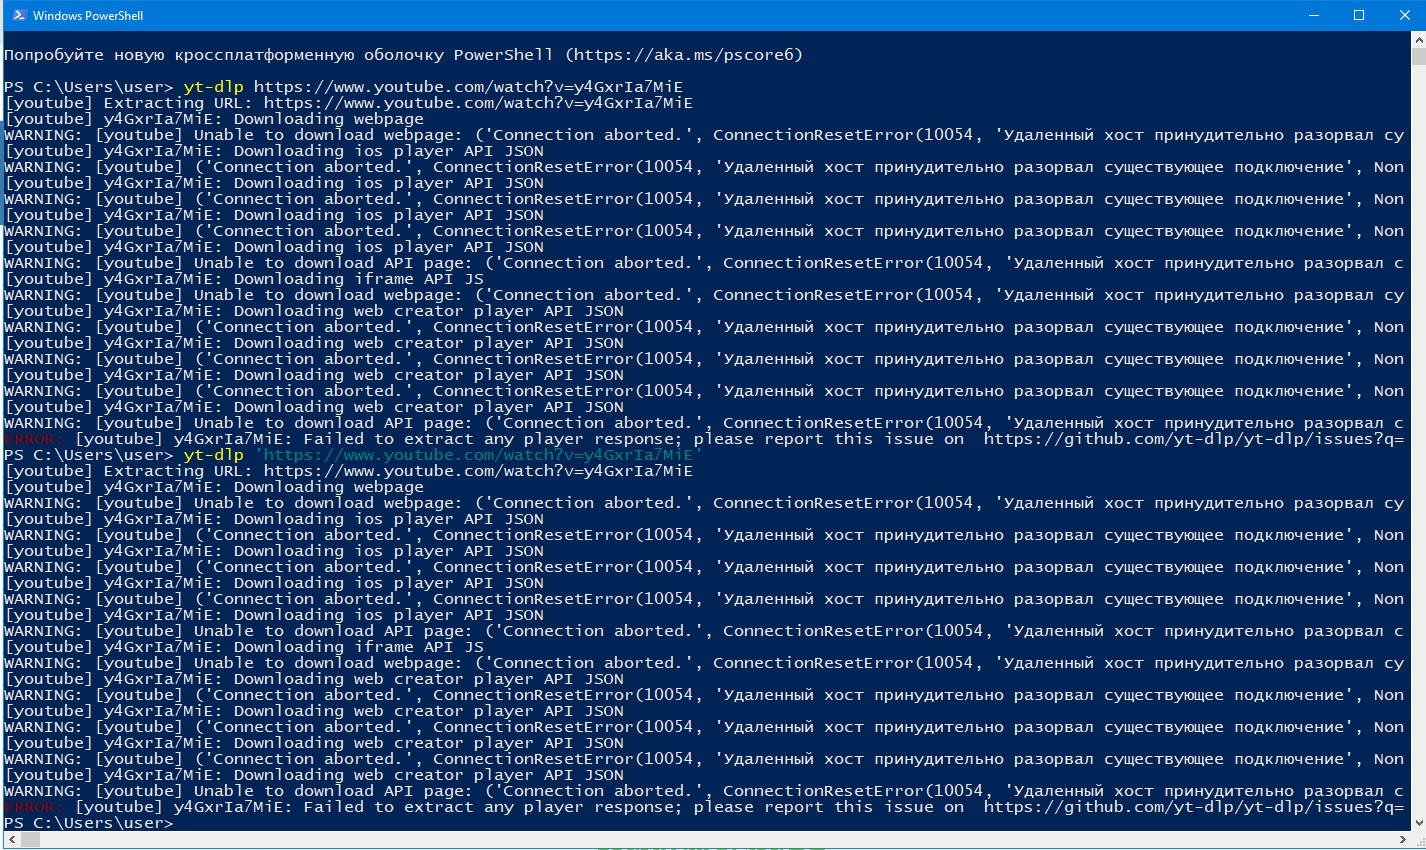Viewport: 1426px width, 850px height.
Task: Click the "Попробуйте новую кроссплатформенную оболочку" text
Action: 224,55
